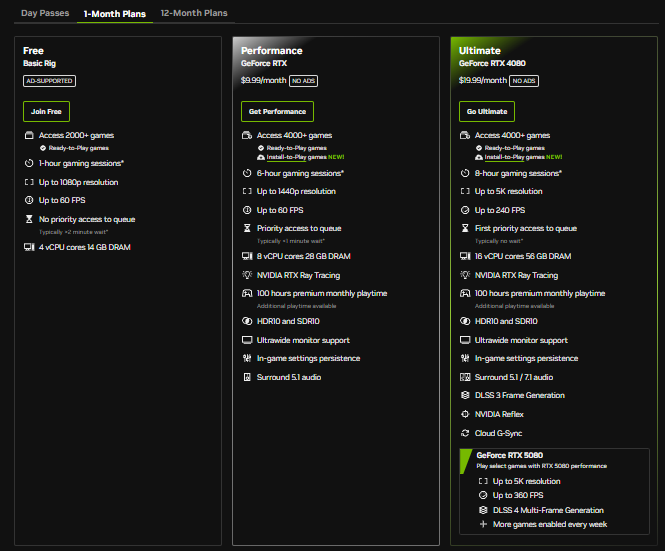
Task: Click the resolution icon beside Up to 1080p
Action: [29, 182]
